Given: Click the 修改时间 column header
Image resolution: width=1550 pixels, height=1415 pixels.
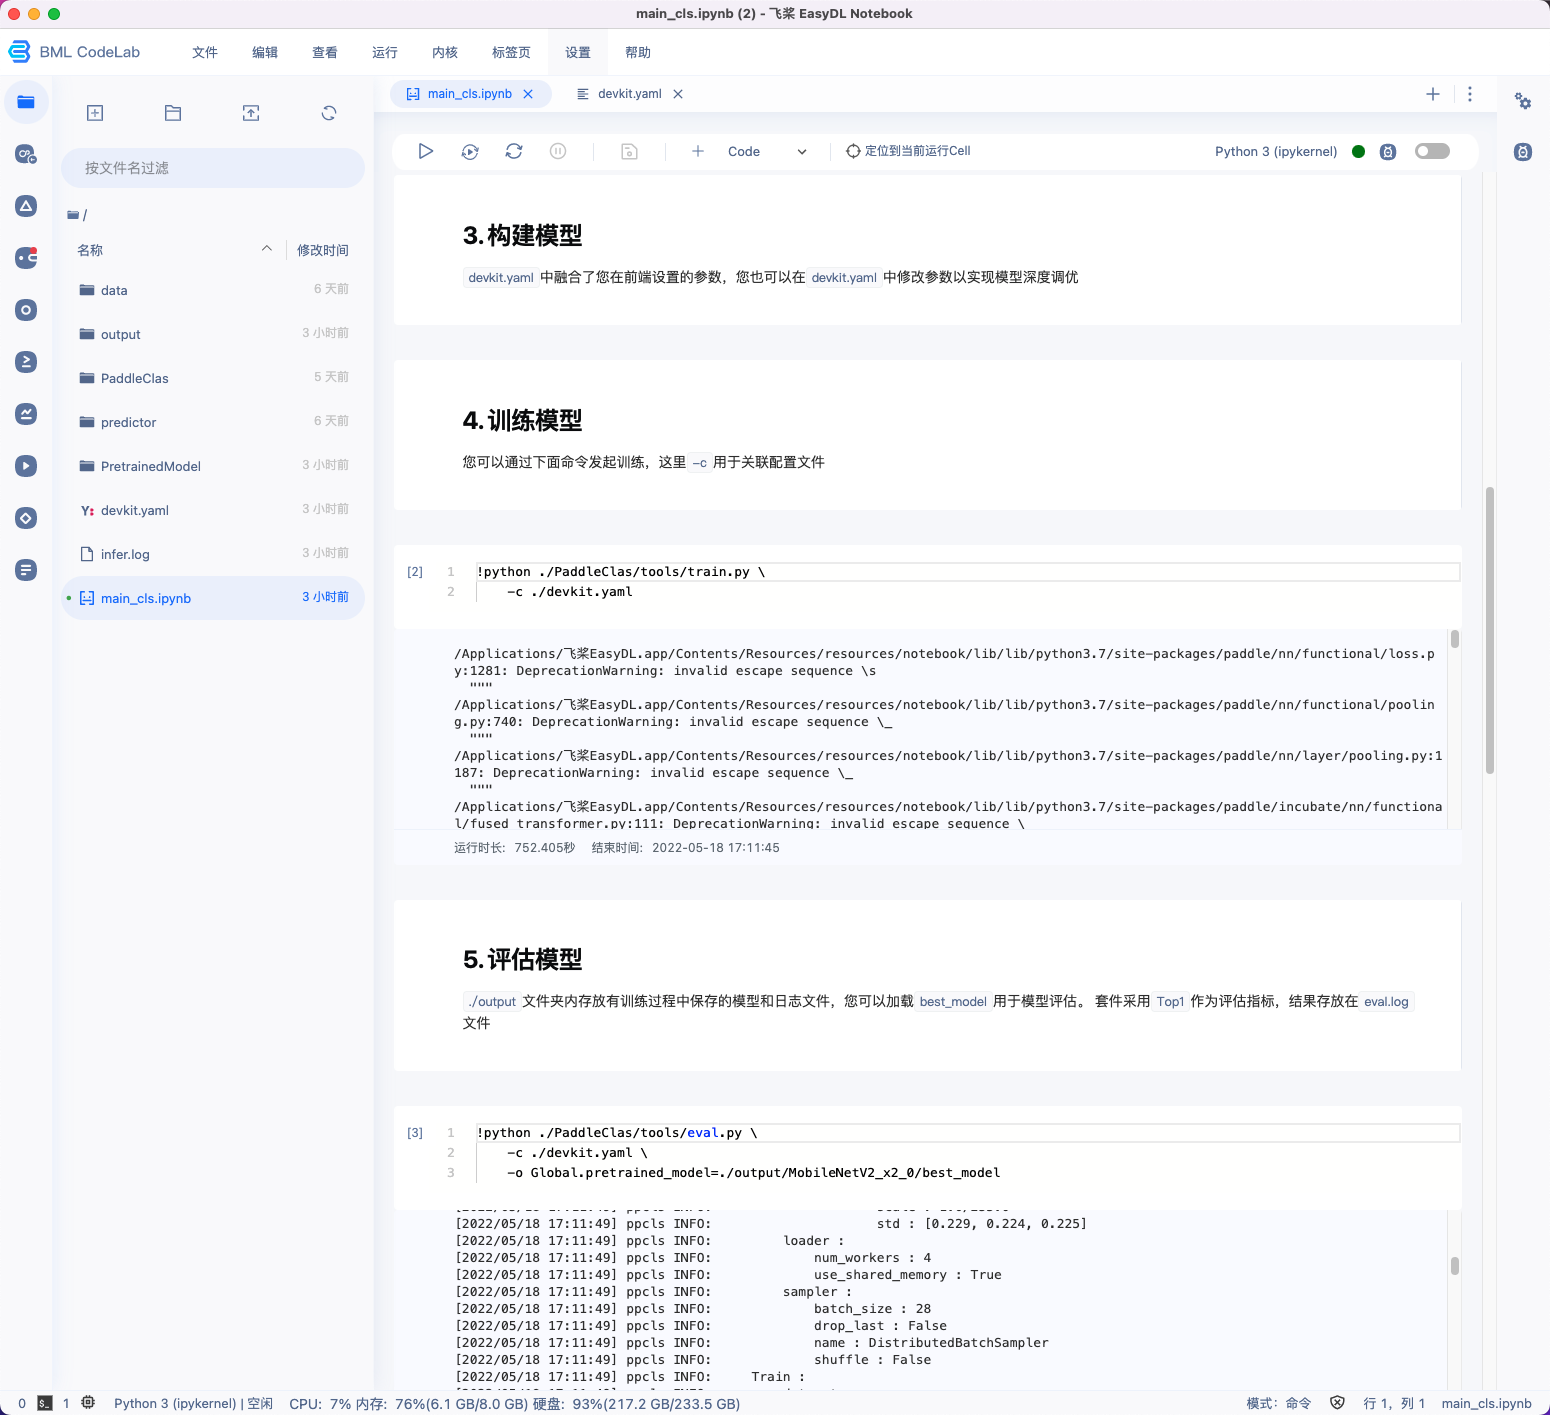Looking at the screenshot, I should (x=323, y=250).
